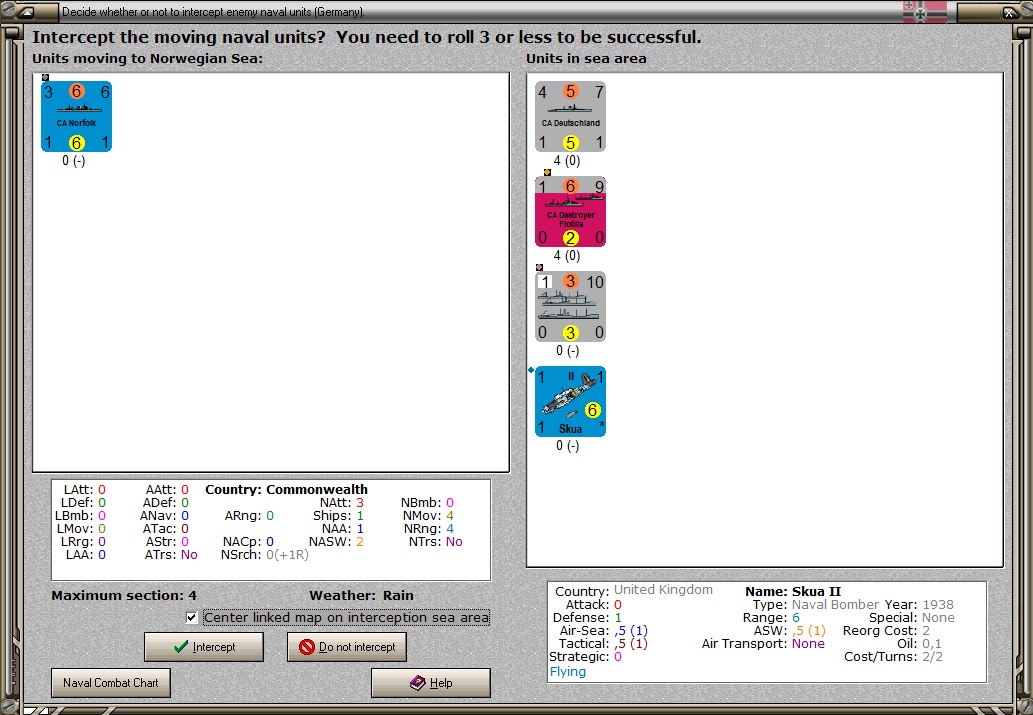Click the 'Type: Naval Bomber' text
Screen dimensions: 1033x715
point(816,604)
